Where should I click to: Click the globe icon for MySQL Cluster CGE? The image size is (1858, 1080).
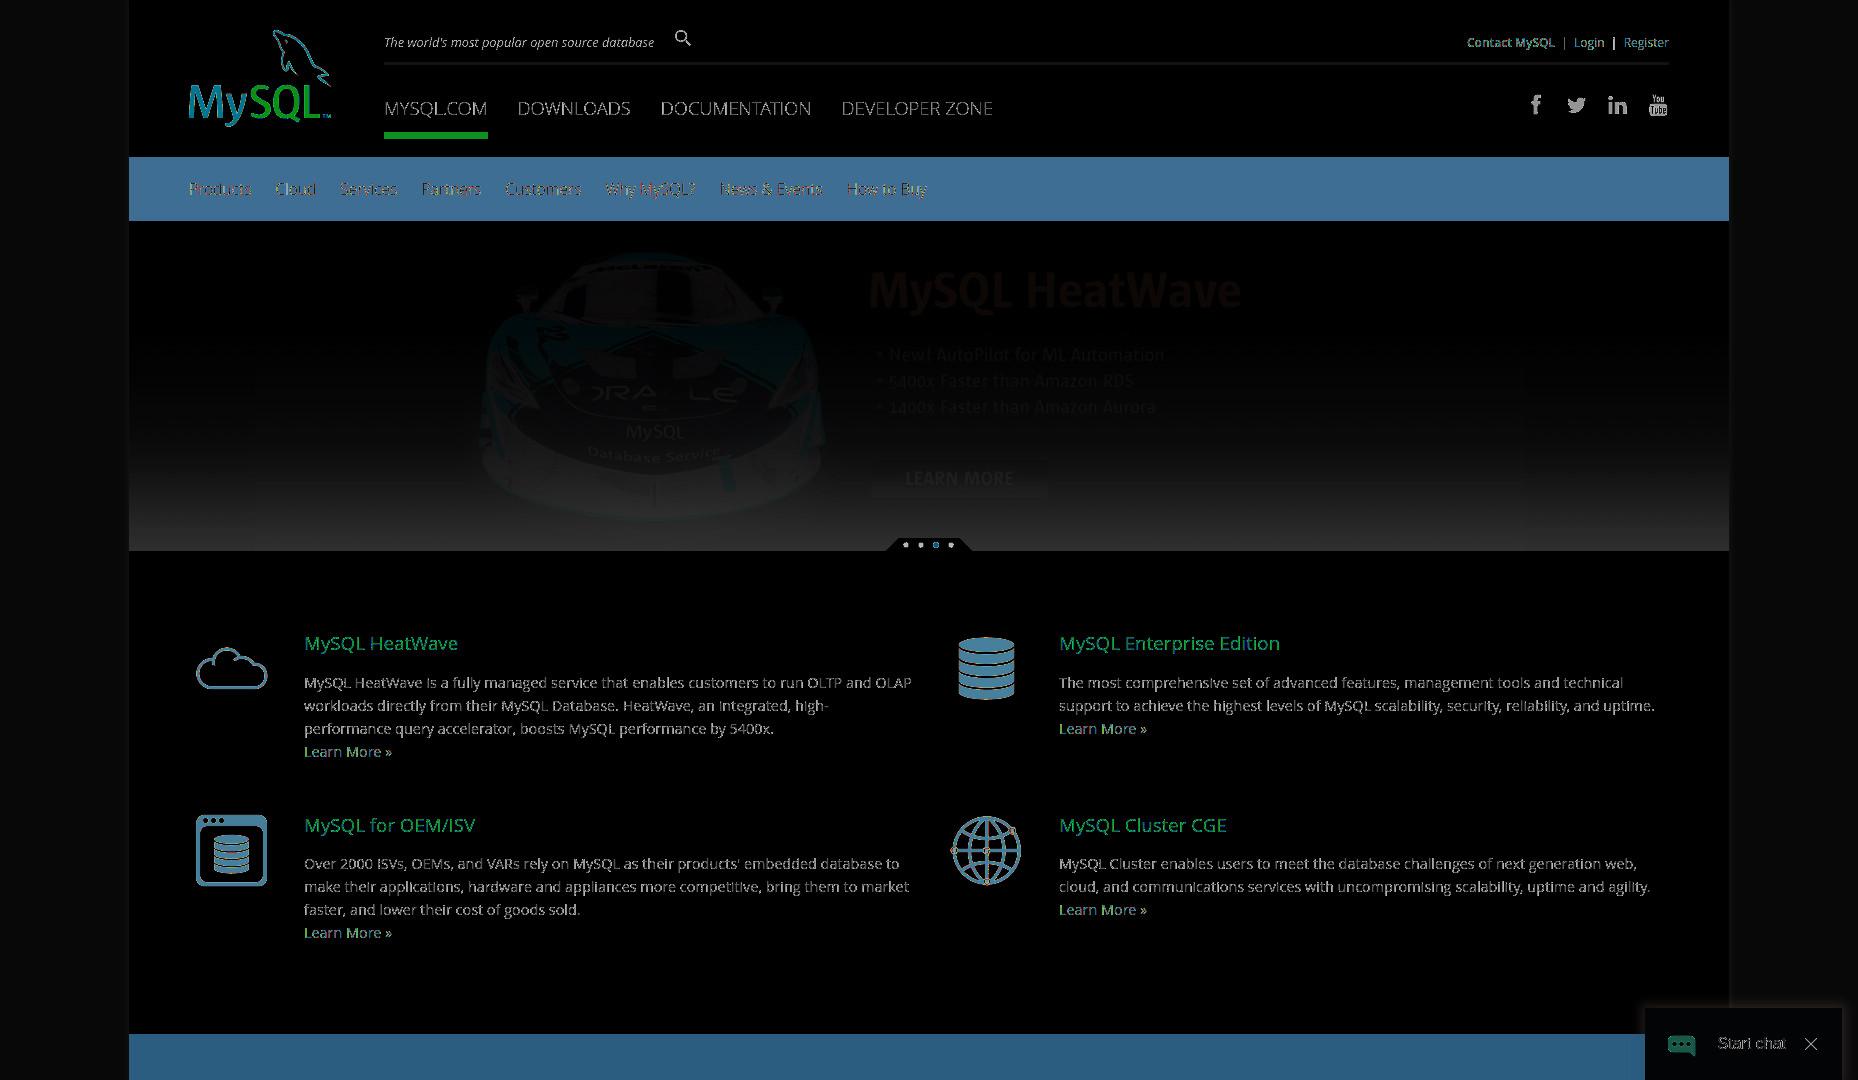(x=986, y=850)
